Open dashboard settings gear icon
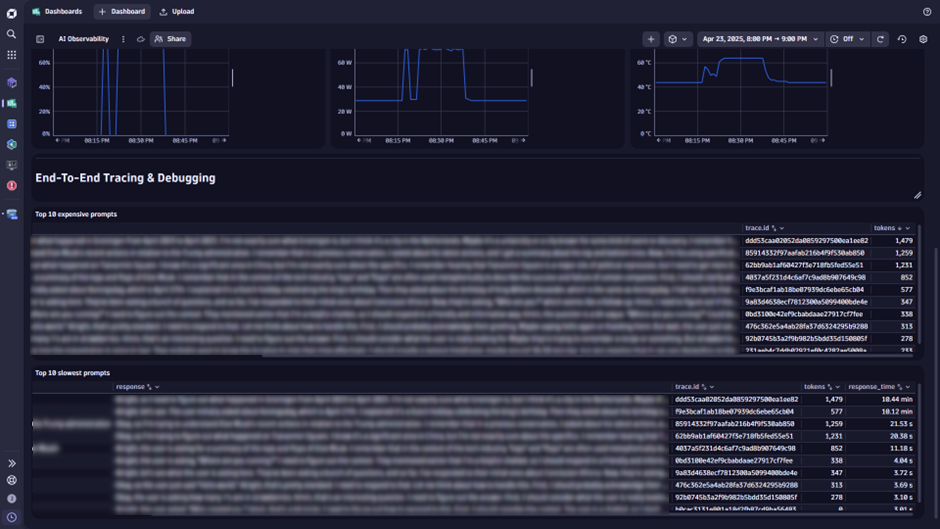940x529 pixels. point(923,39)
